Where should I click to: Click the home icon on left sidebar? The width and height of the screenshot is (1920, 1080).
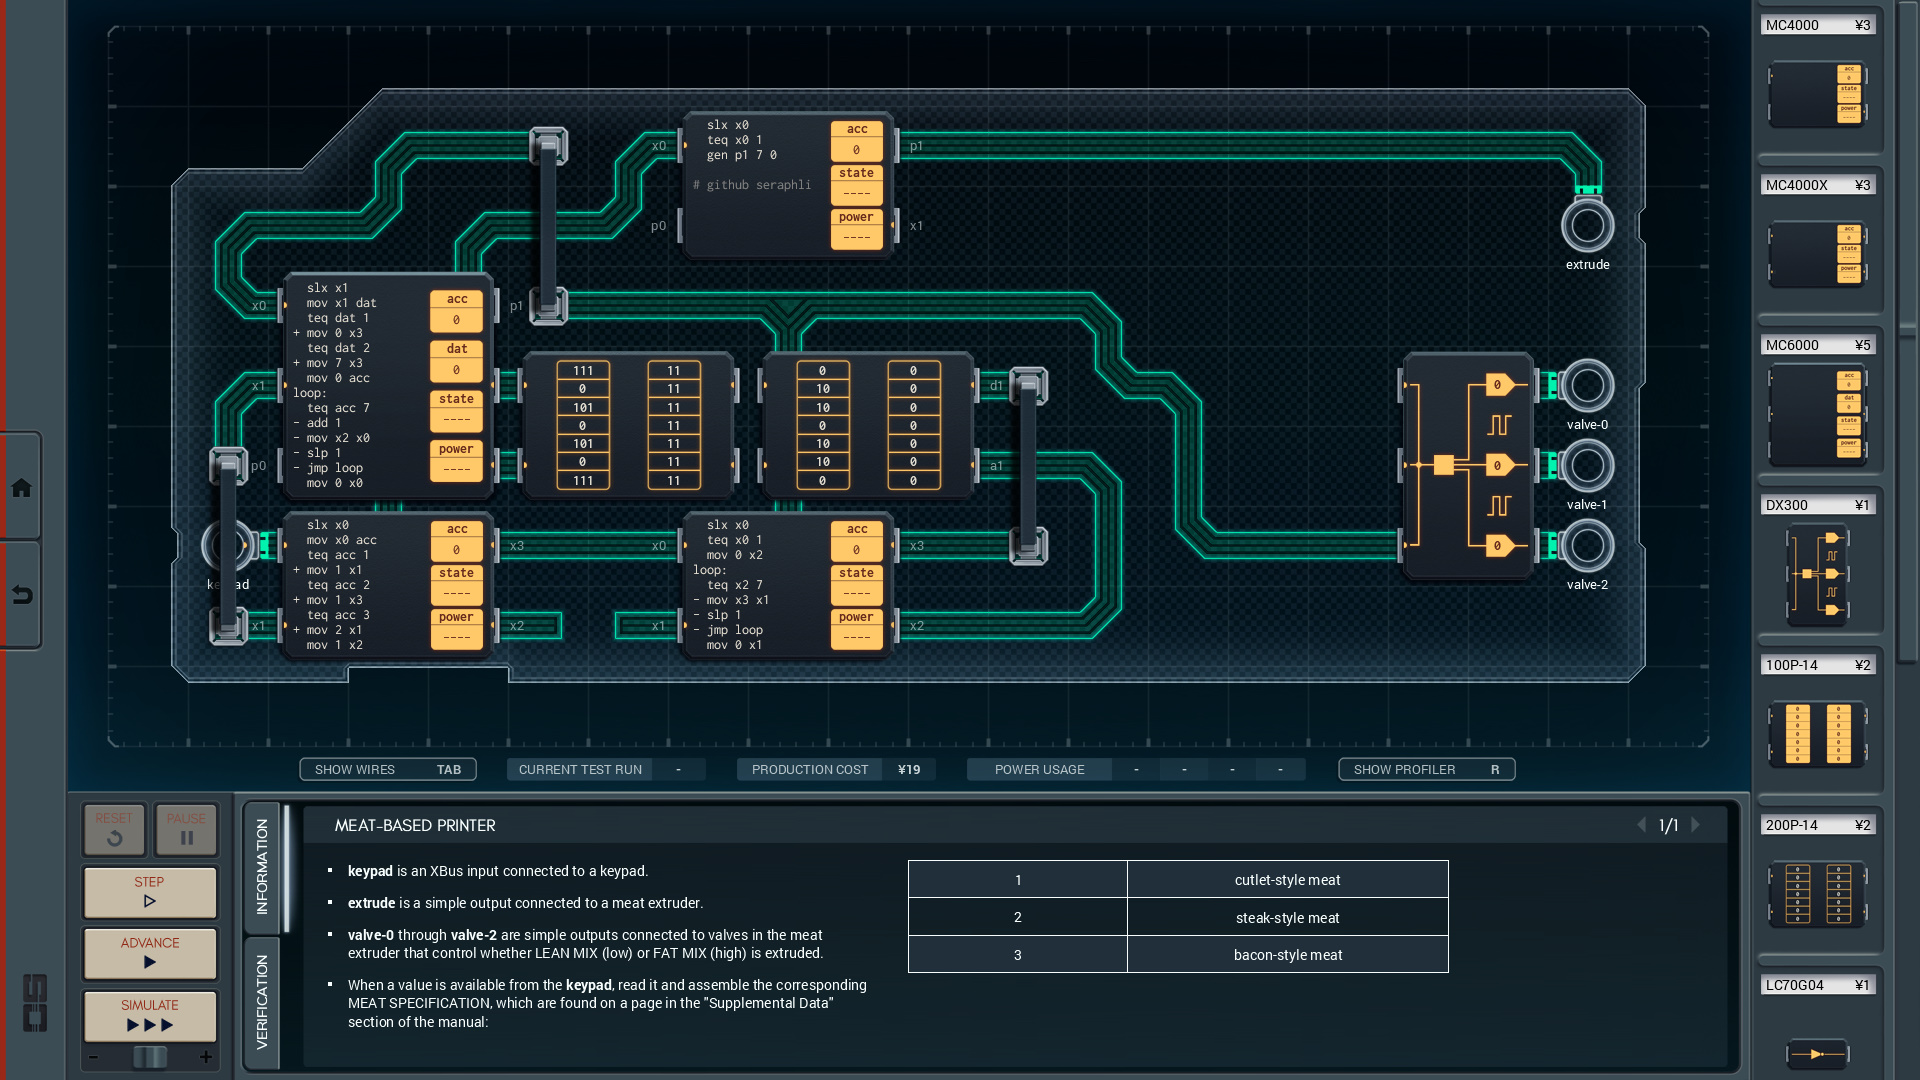point(21,488)
